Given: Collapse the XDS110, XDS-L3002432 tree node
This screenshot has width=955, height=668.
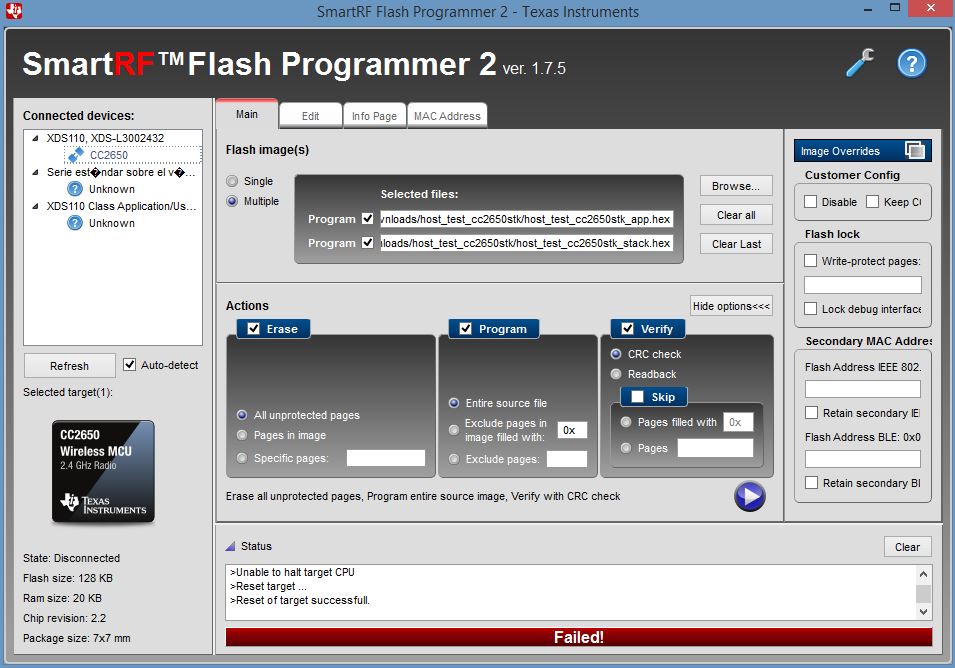Looking at the screenshot, I should tap(35, 138).
